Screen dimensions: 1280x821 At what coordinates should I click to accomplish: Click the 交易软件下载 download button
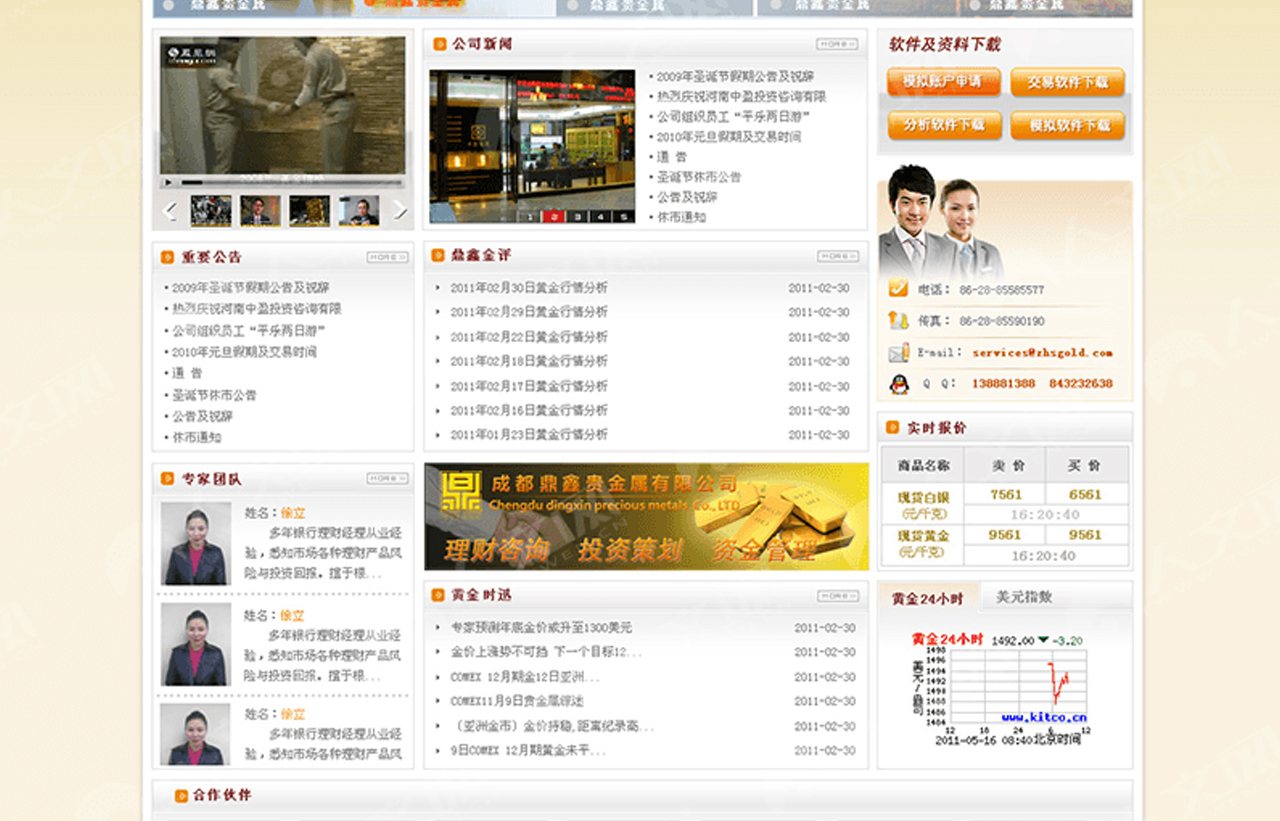click(x=1067, y=82)
